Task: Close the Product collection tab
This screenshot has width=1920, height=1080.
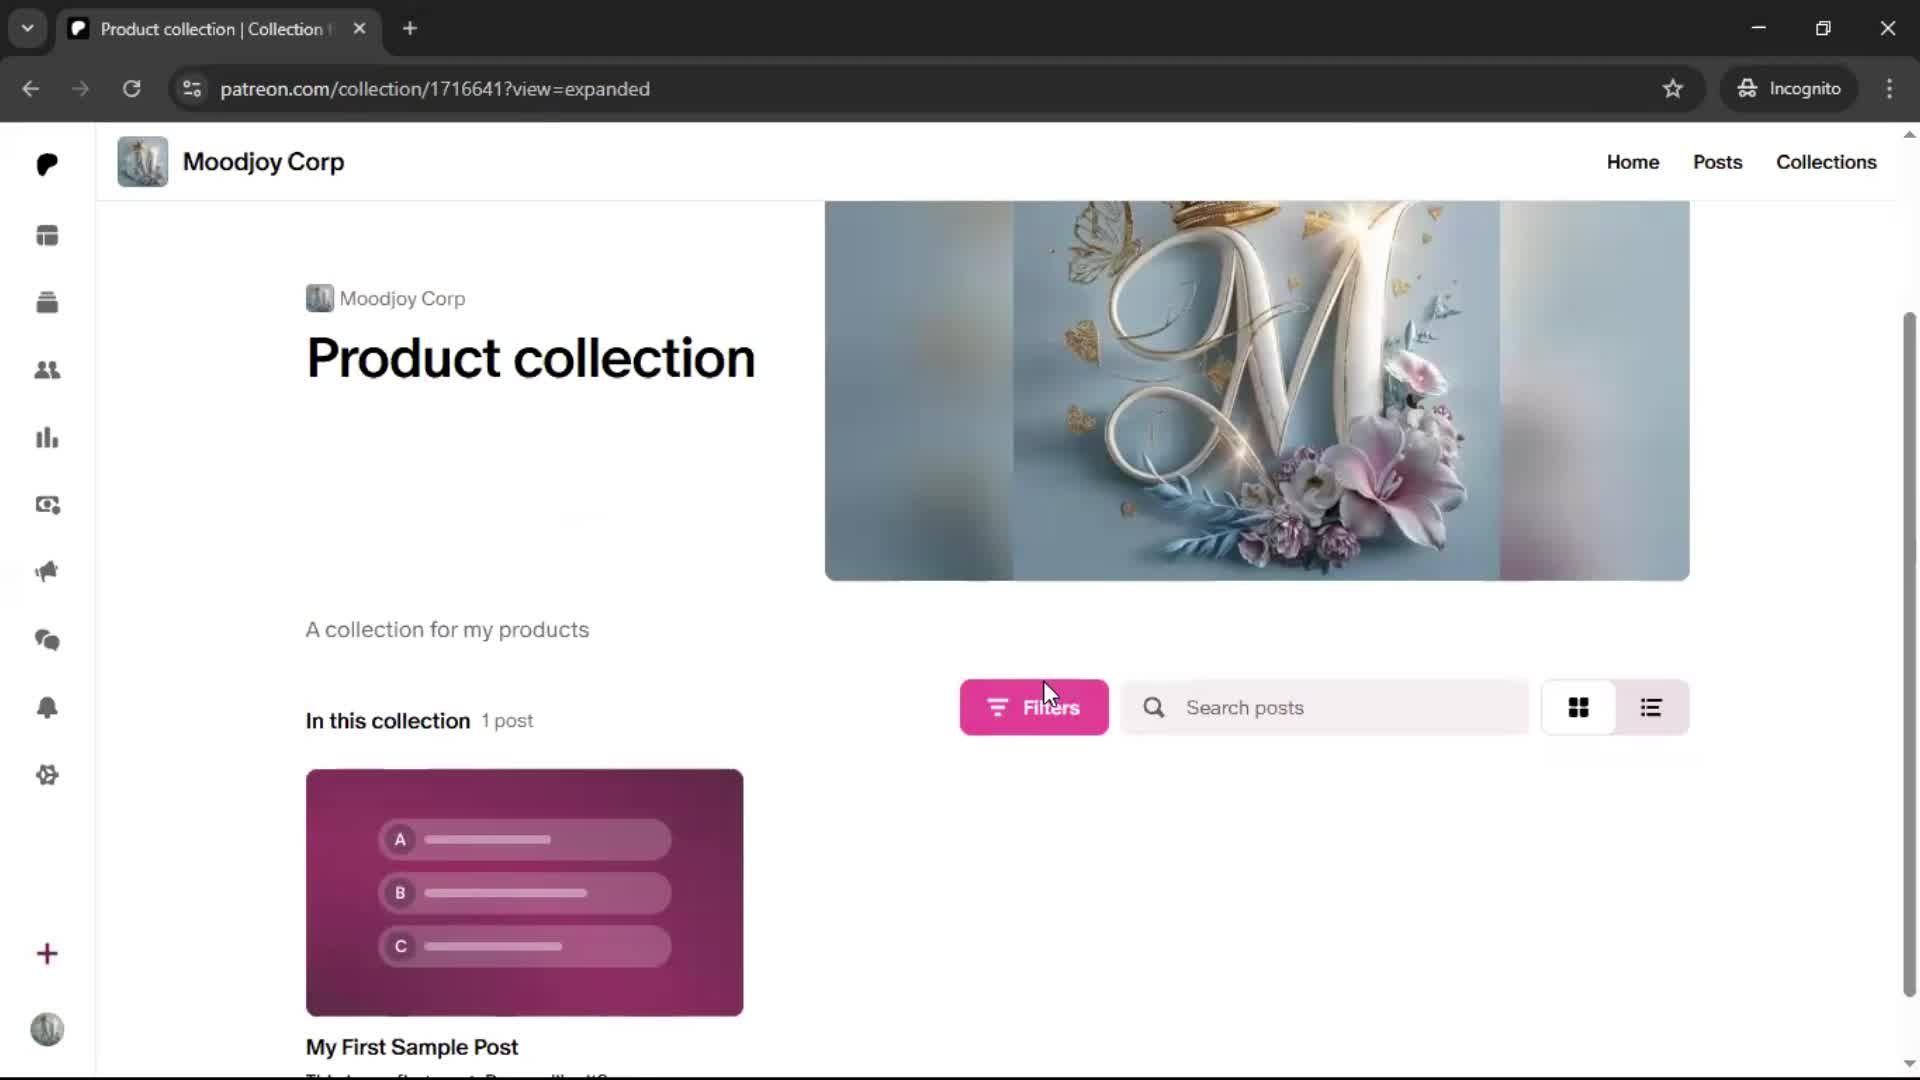Action: (359, 29)
